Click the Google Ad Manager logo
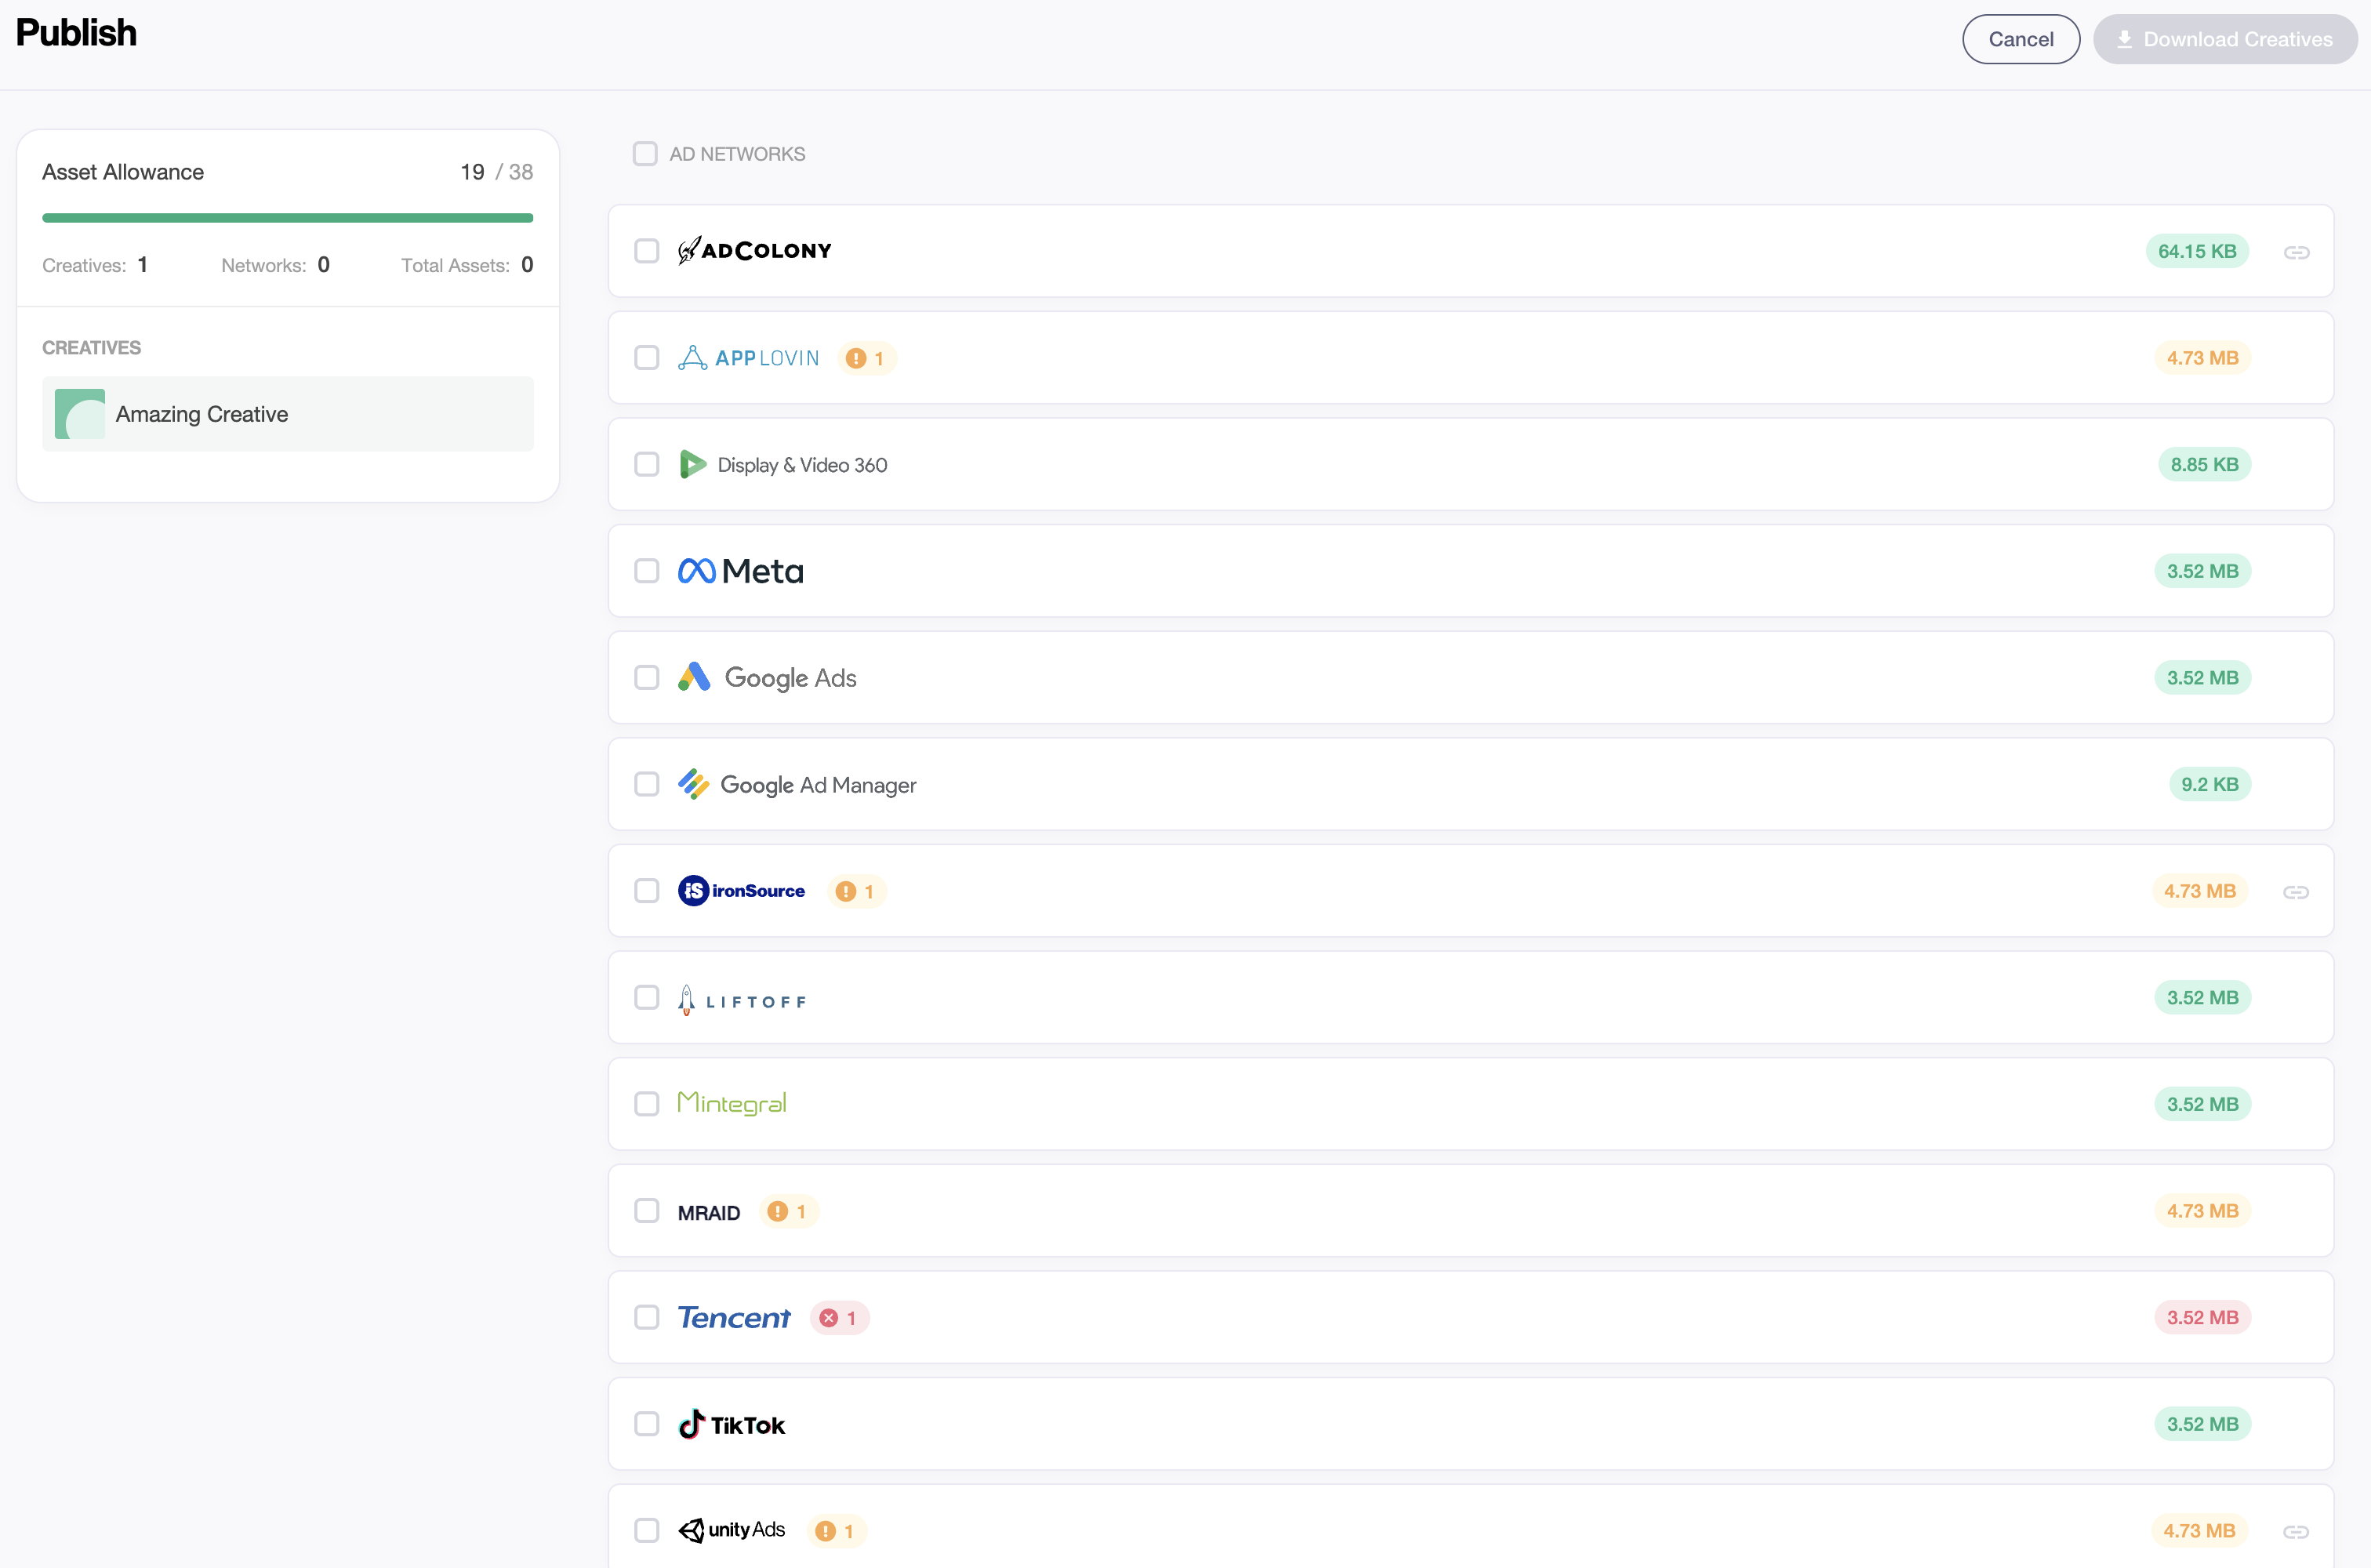 tap(797, 785)
